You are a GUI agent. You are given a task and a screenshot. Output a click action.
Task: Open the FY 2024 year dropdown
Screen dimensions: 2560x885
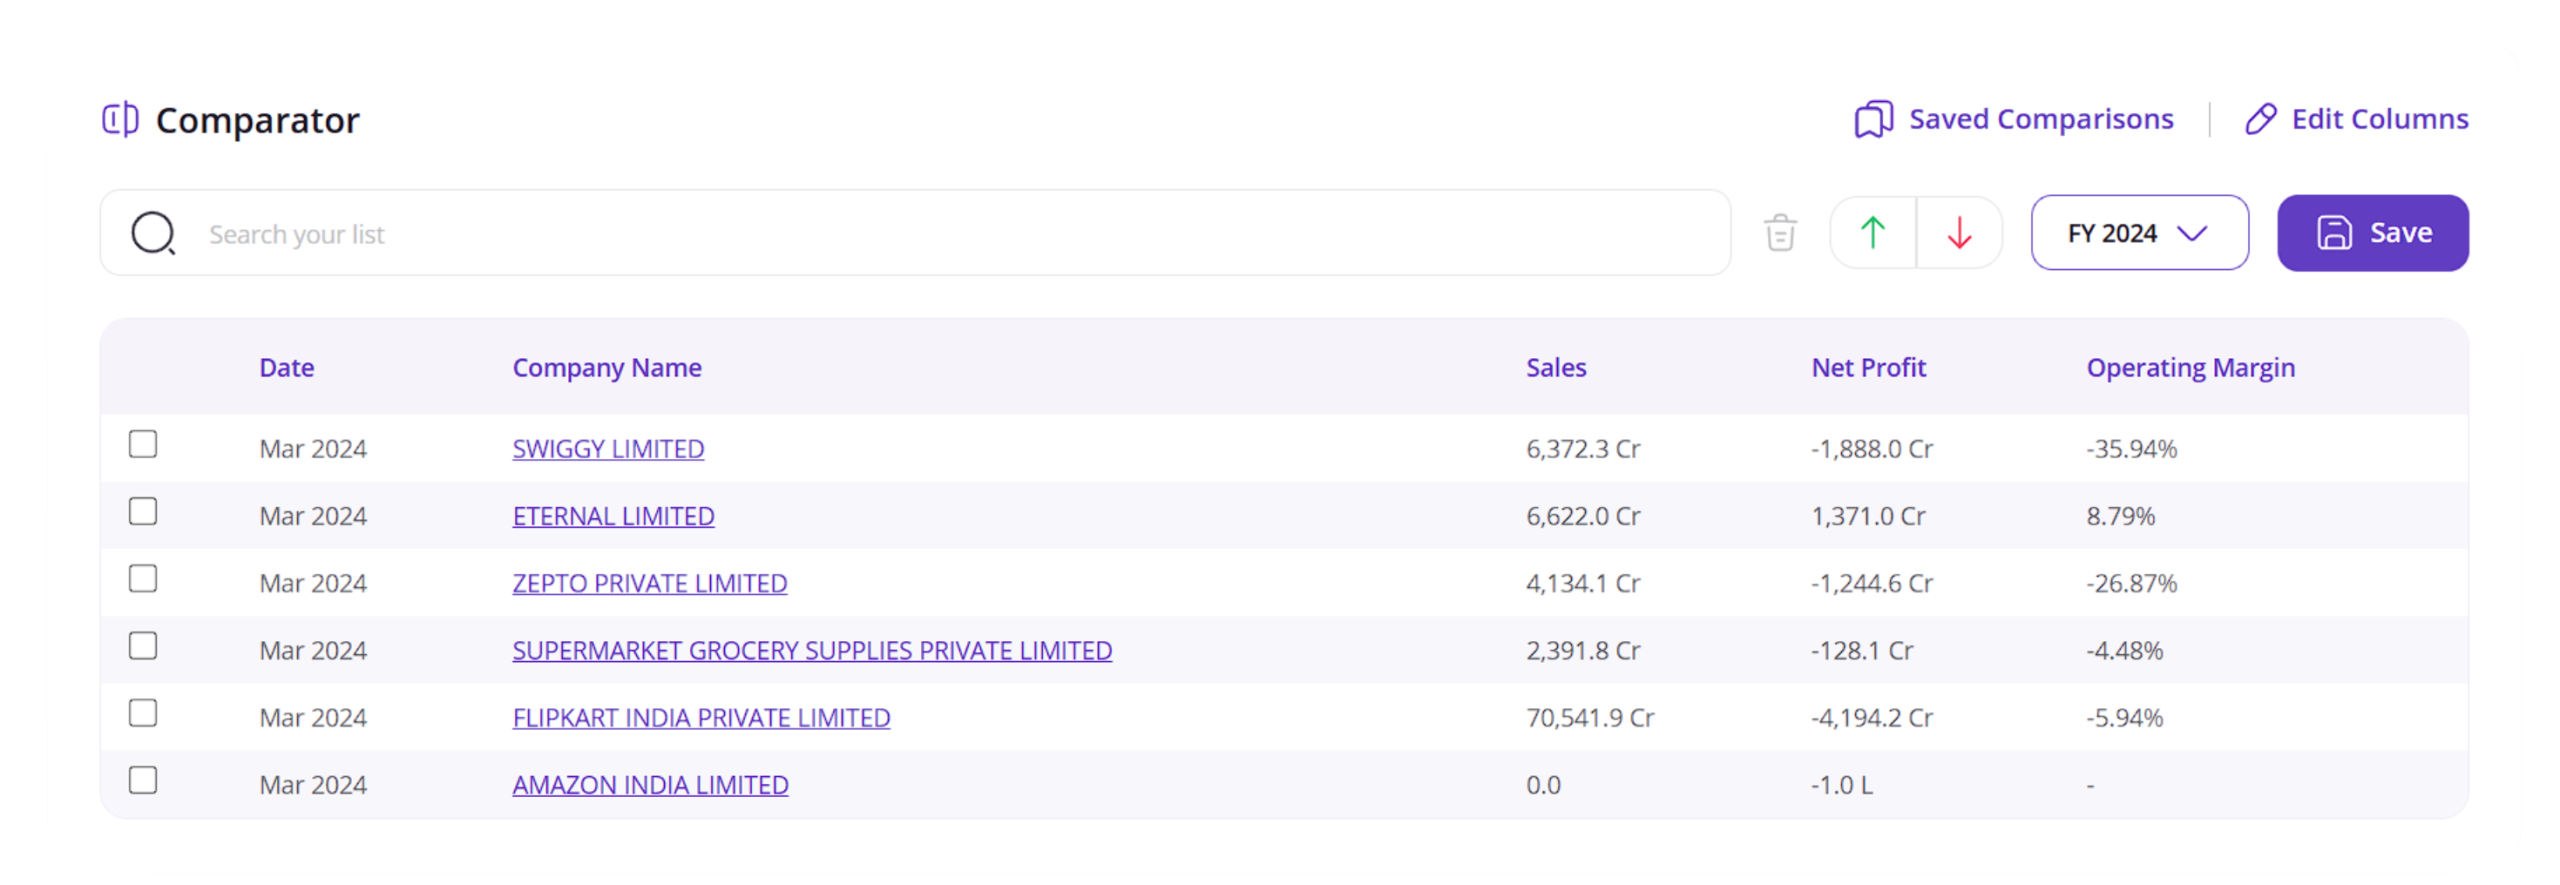point(2139,233)
